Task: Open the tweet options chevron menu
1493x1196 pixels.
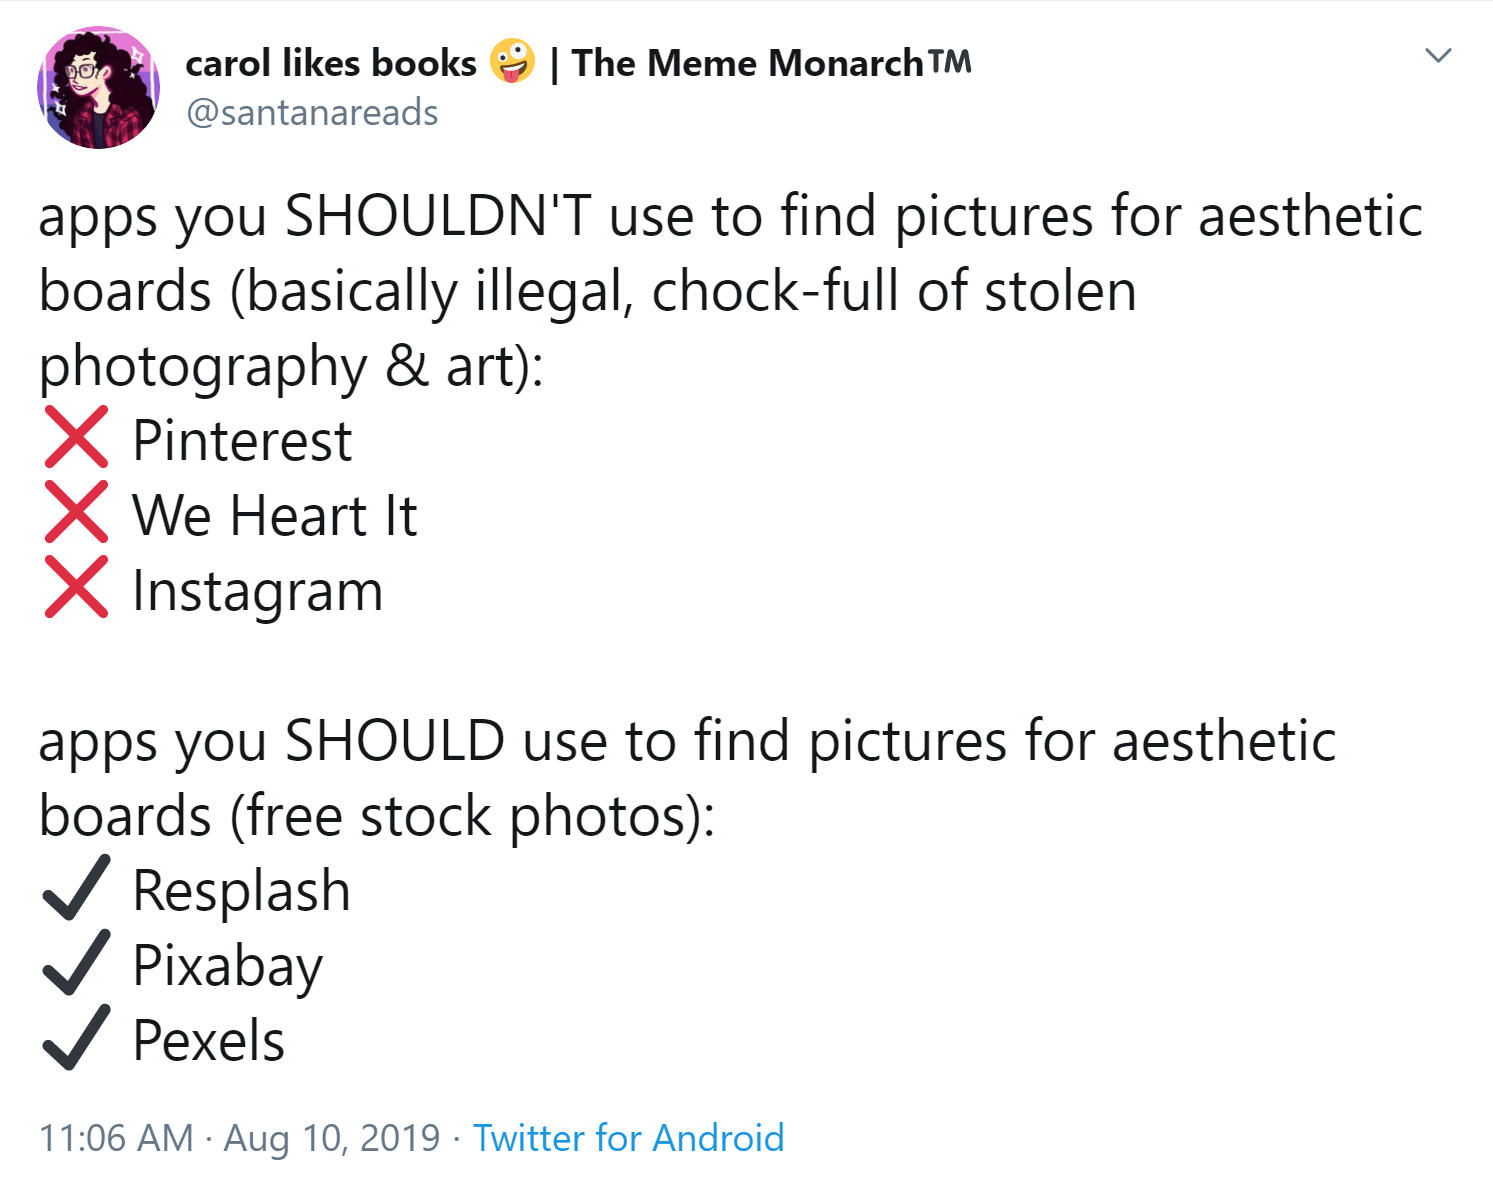Action: pyautogui.click(x=1438, y=56)
